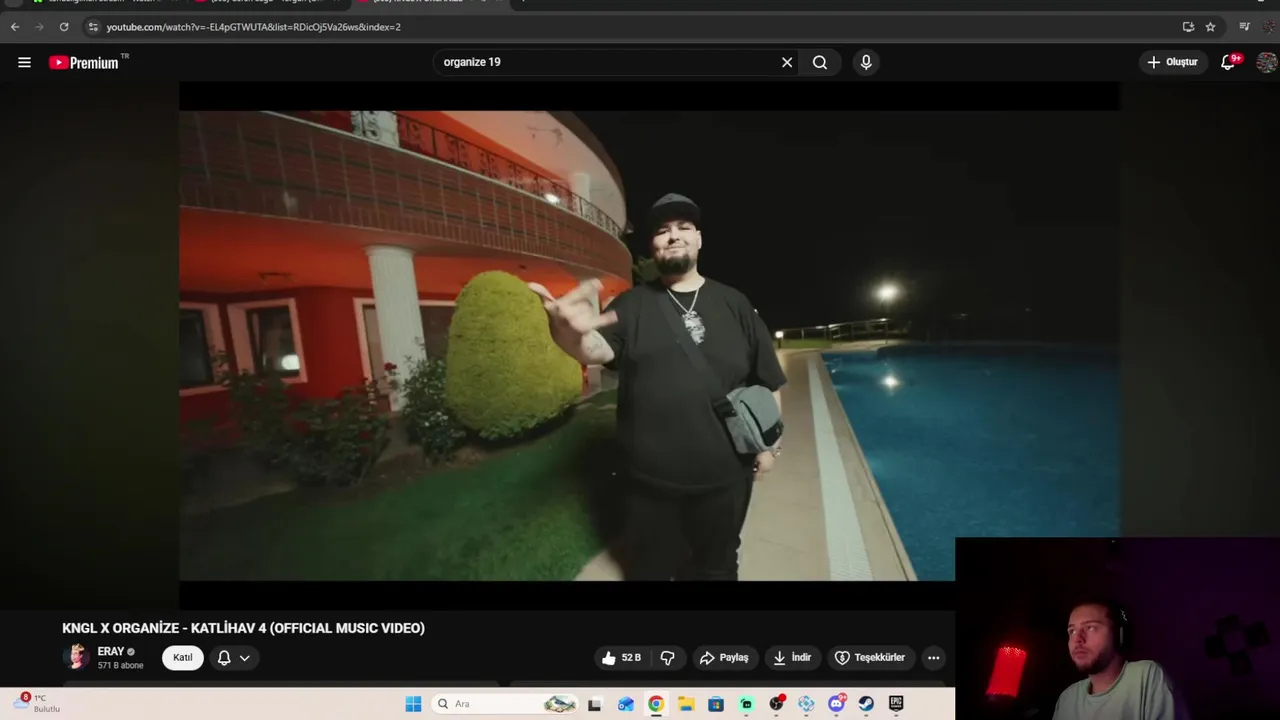This screenshot has width=1280, height=720.
Task: Open YouTube notifications bell
Action: pos(1228,62)
